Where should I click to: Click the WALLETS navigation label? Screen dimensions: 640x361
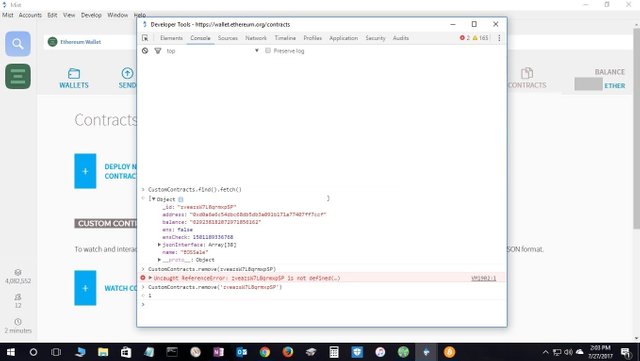[74, 85]
